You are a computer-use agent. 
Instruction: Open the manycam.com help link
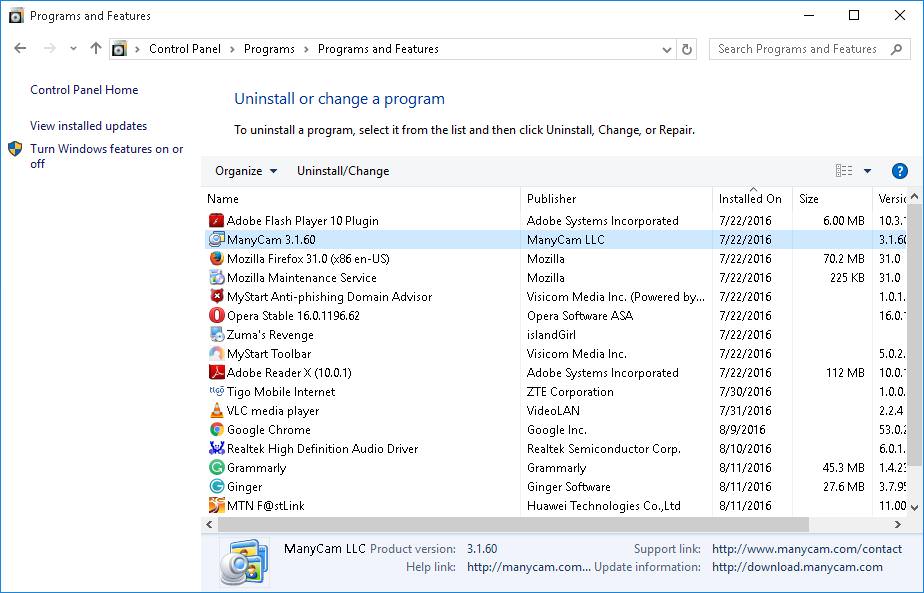[x=529, y=567]
